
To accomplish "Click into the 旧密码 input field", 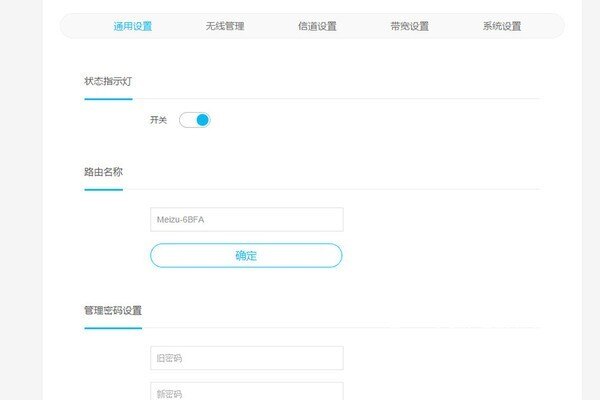I will click(246, 358).
